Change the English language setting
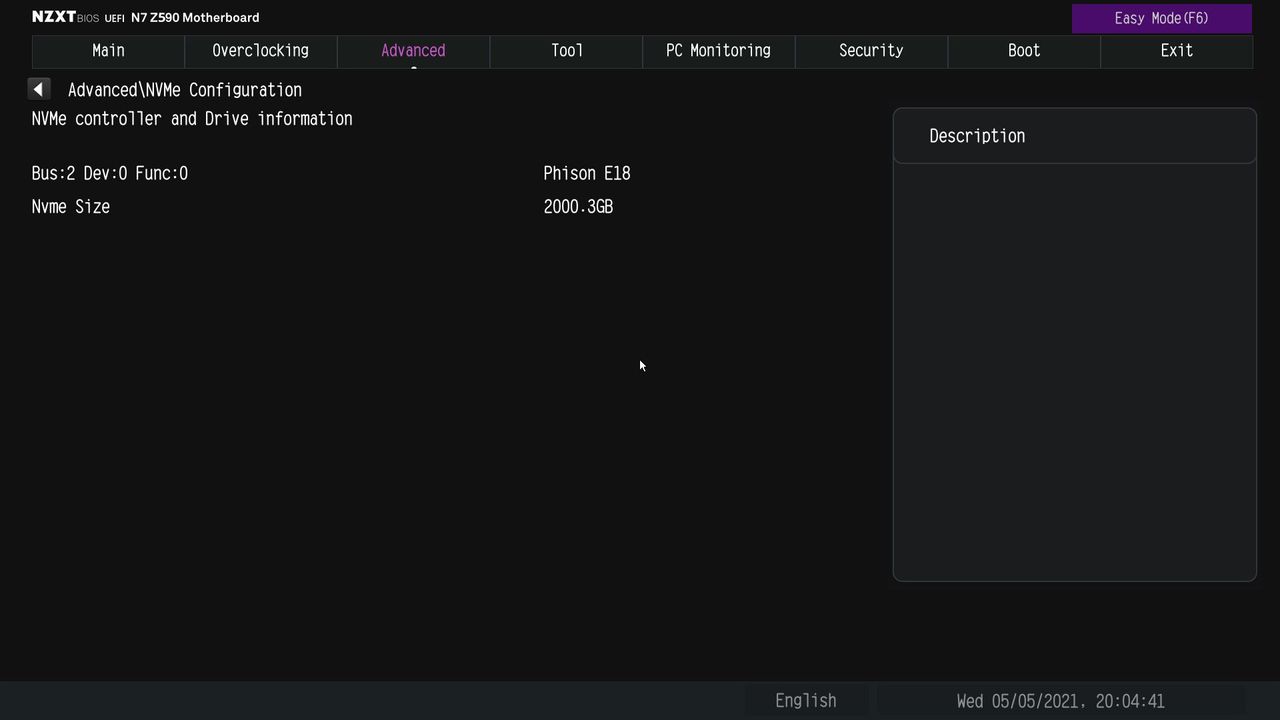 pos(806,701)
